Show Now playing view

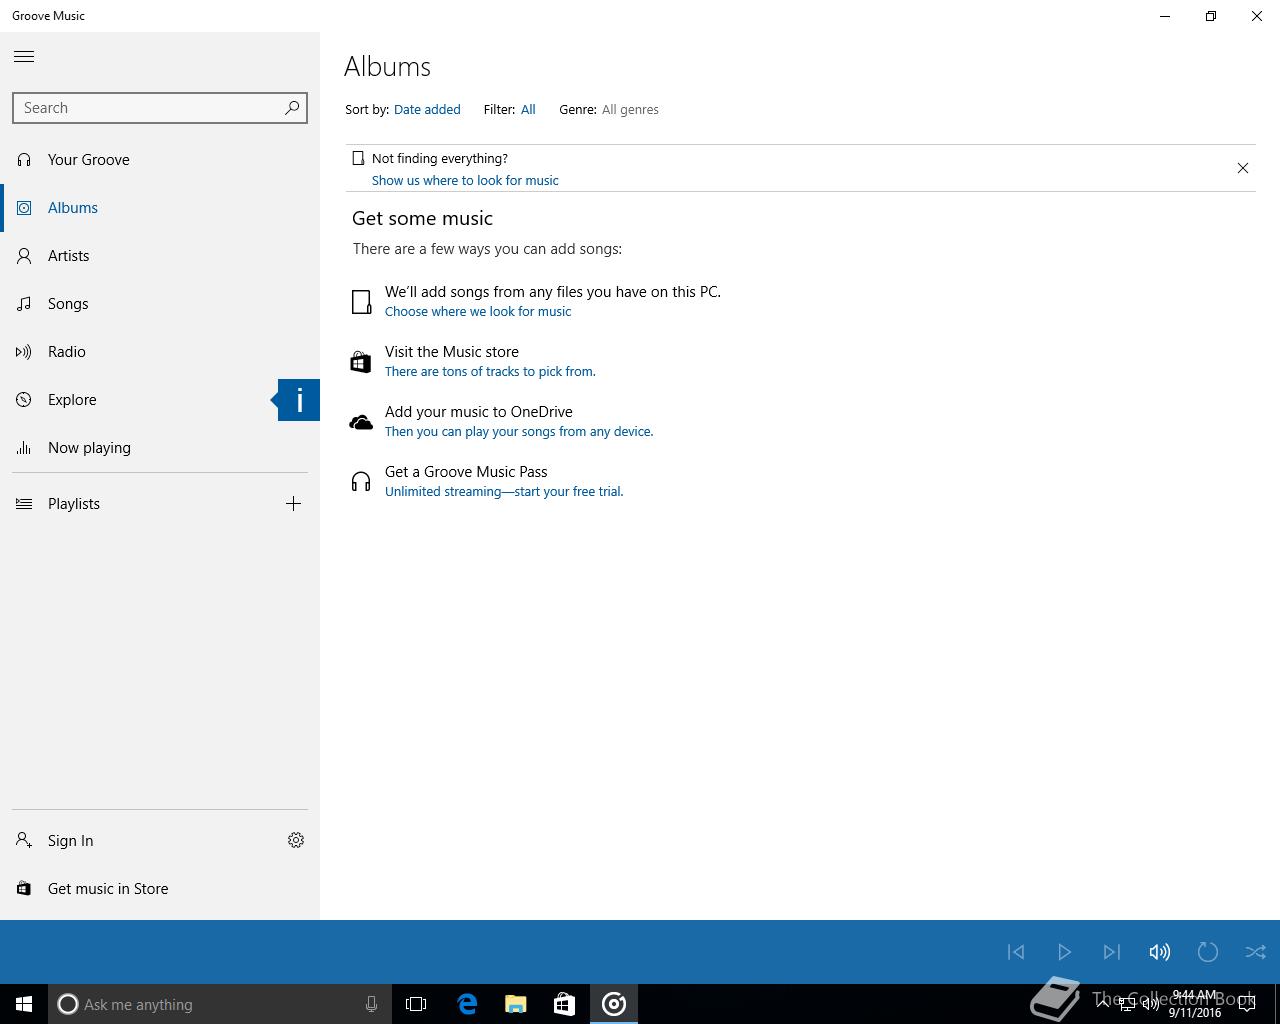click(x=160, y=448)
